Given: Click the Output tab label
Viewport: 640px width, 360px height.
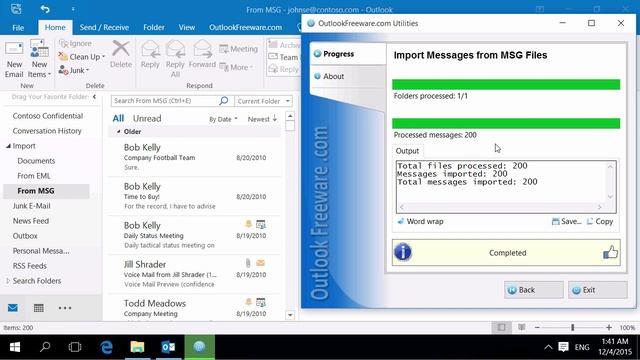Looking at the screenshot, I should click(407, 151).
